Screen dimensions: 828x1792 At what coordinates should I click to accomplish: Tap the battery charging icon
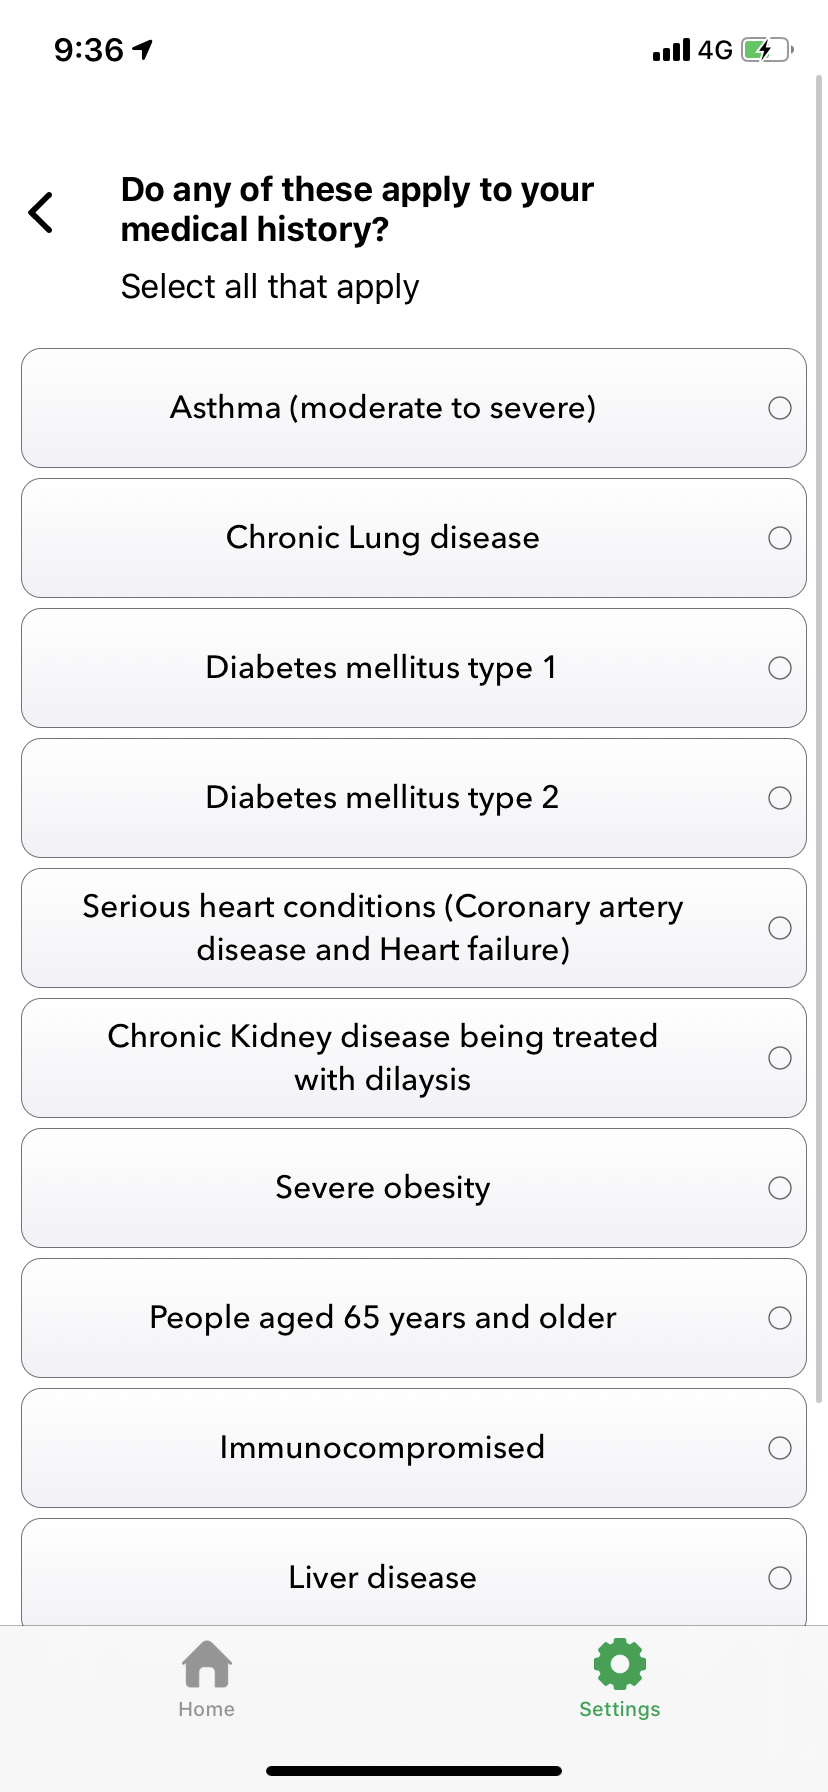(766, 50)
